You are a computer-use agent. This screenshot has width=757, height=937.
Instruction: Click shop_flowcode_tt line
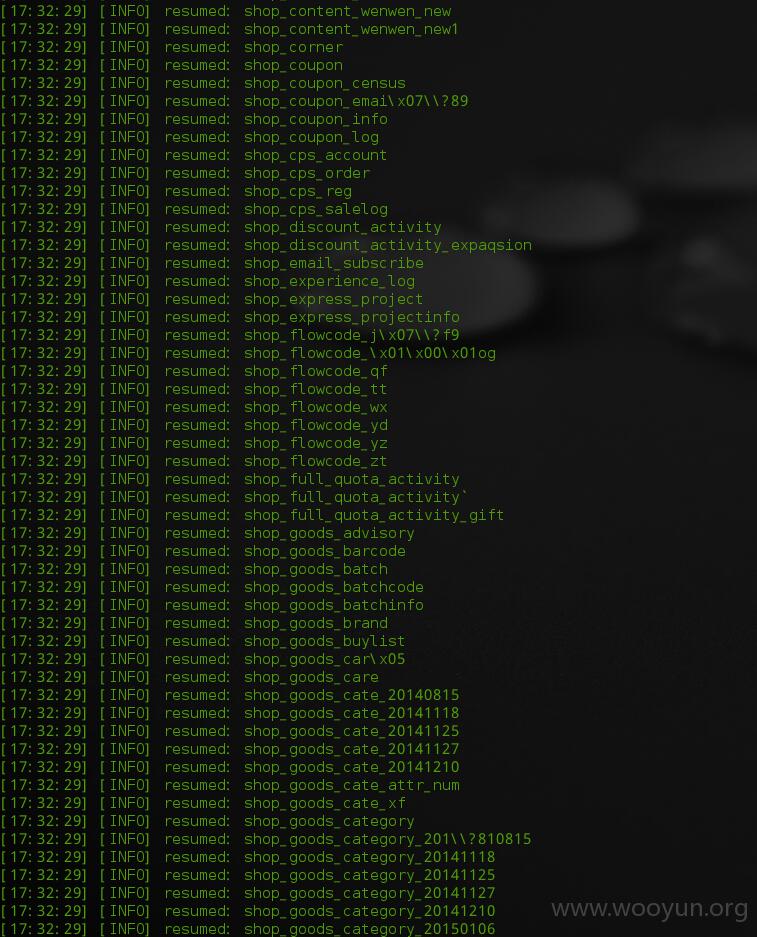tap(315, 389)
